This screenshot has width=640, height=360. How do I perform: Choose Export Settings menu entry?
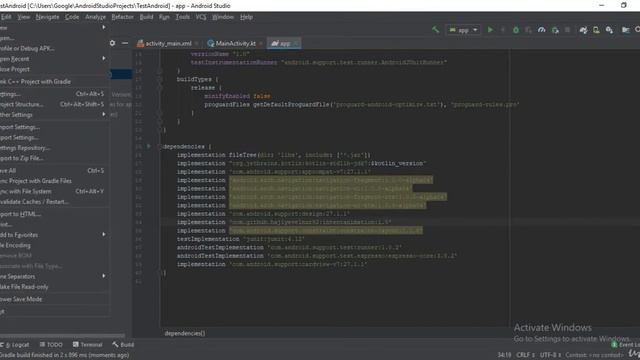pyautogui.click(x=54, y=138)
